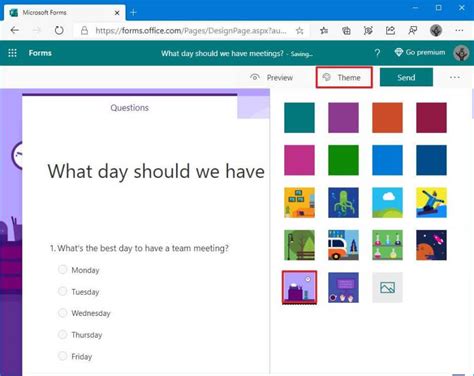The image size is (474, 376).
Task: Upload a custom theme image
Action: click(x=387, y=287)
